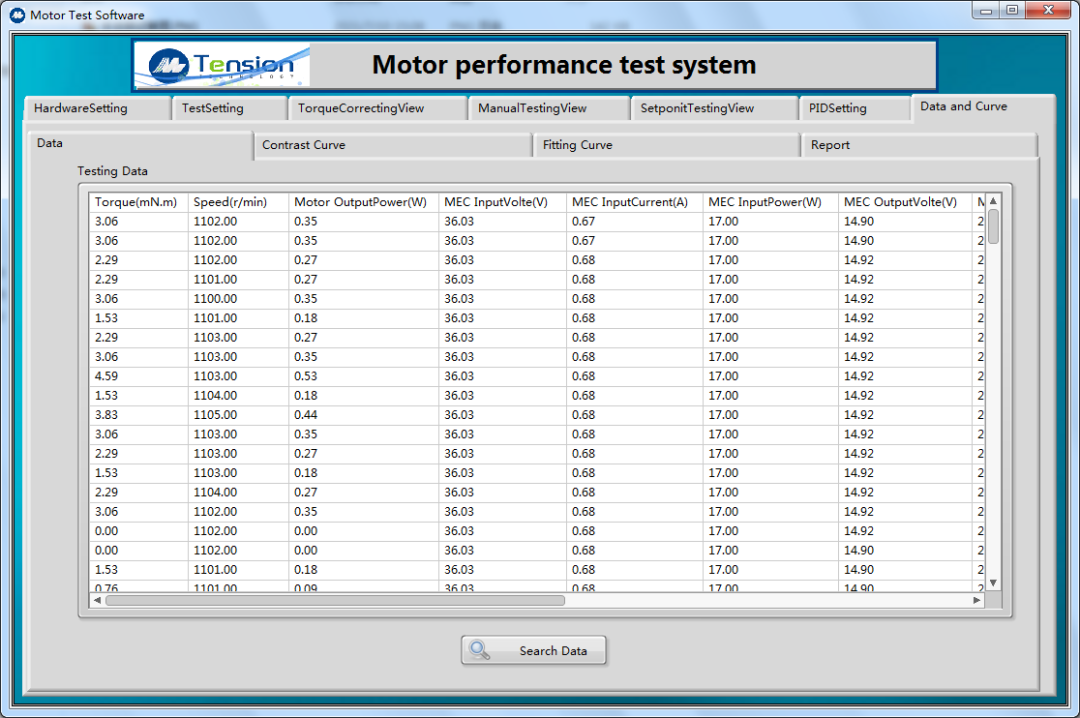Select the speed cell showing 1100.00

click(x=238, y=299)
